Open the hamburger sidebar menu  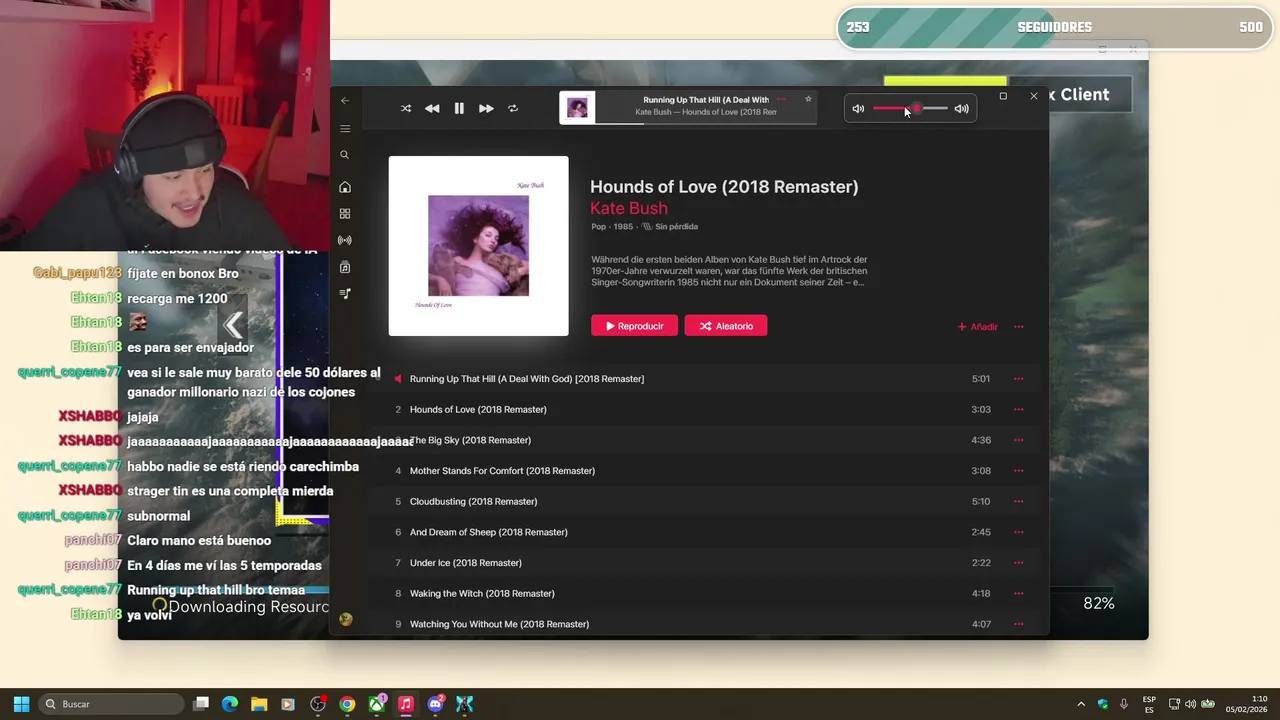coord(345,128)
